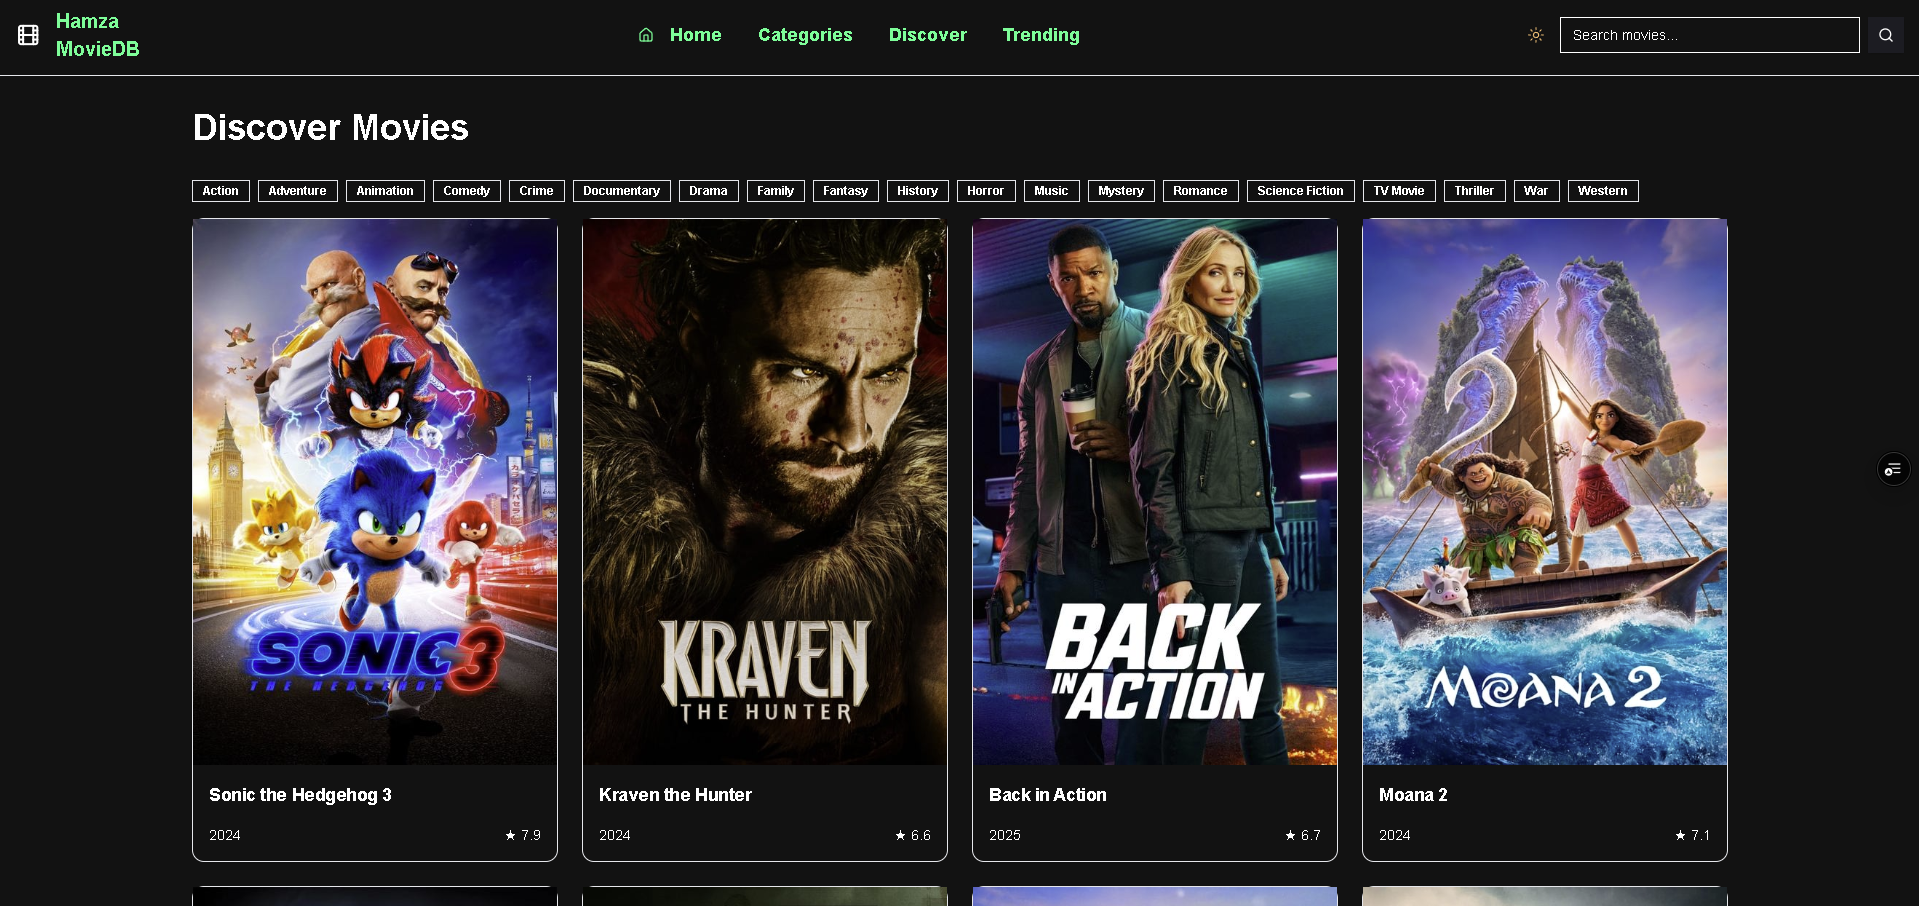Screen dimensions: 1919x906
Task: Open the Categories nav item
Action: click(x=805, y=35)
